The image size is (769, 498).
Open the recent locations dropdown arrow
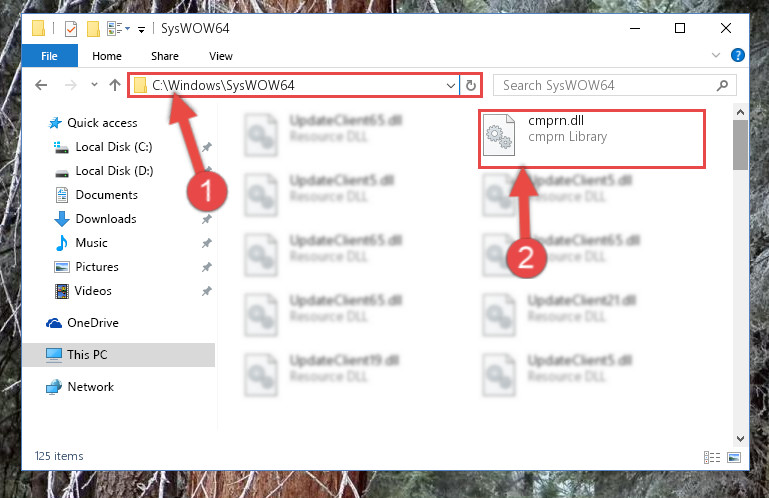coord(94,85)
